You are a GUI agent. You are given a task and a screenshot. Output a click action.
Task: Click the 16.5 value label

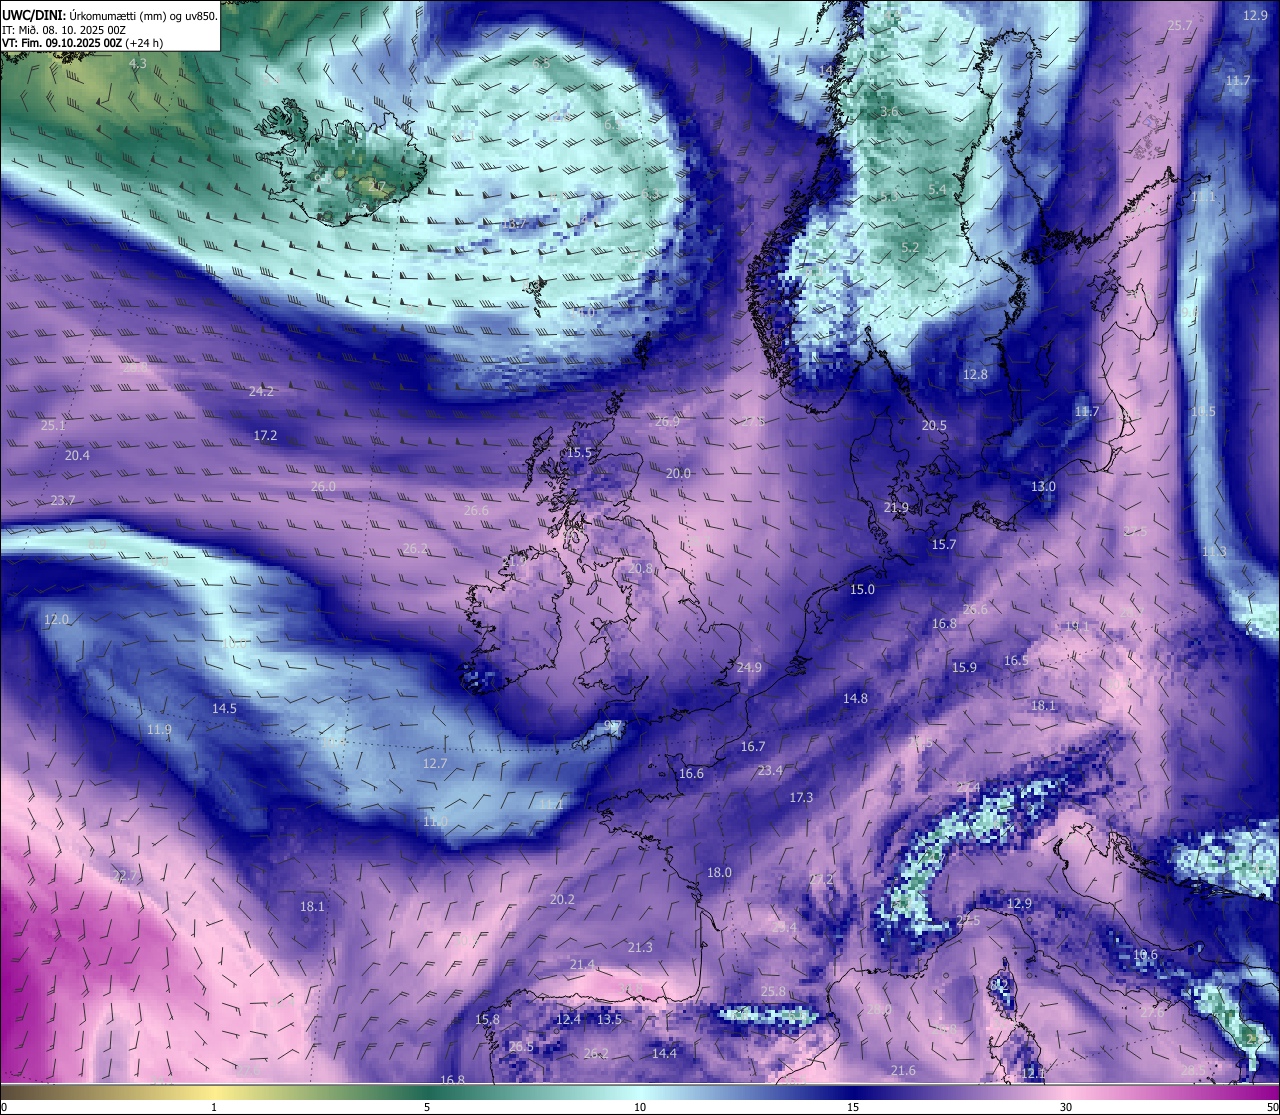(x=1016, y=660)
